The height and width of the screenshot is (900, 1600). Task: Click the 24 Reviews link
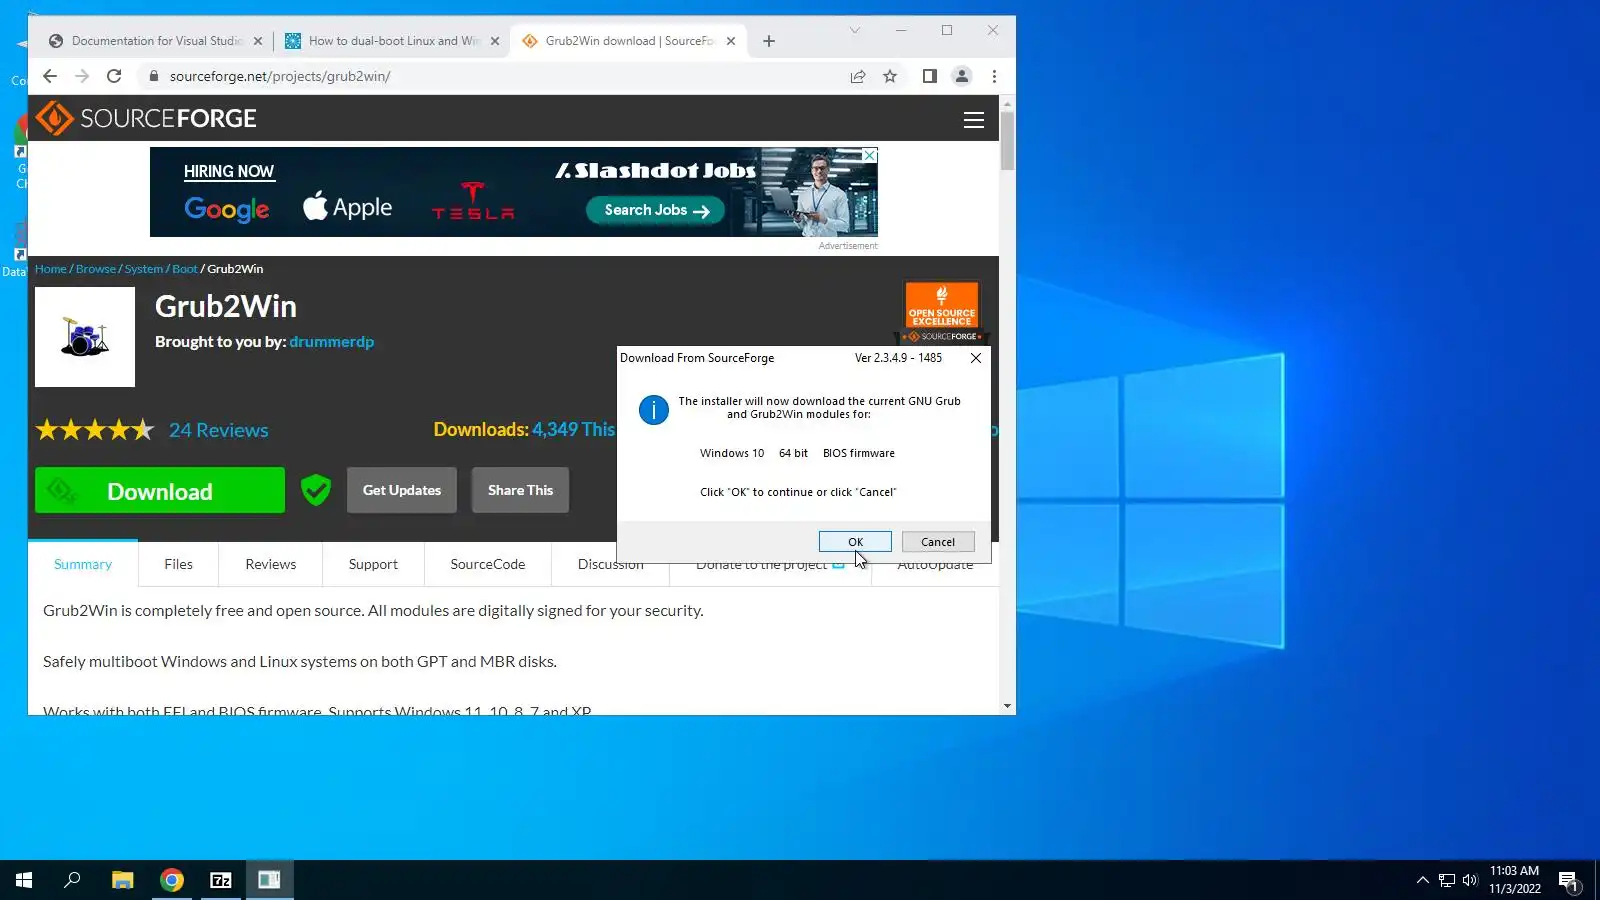coord(219,430)
